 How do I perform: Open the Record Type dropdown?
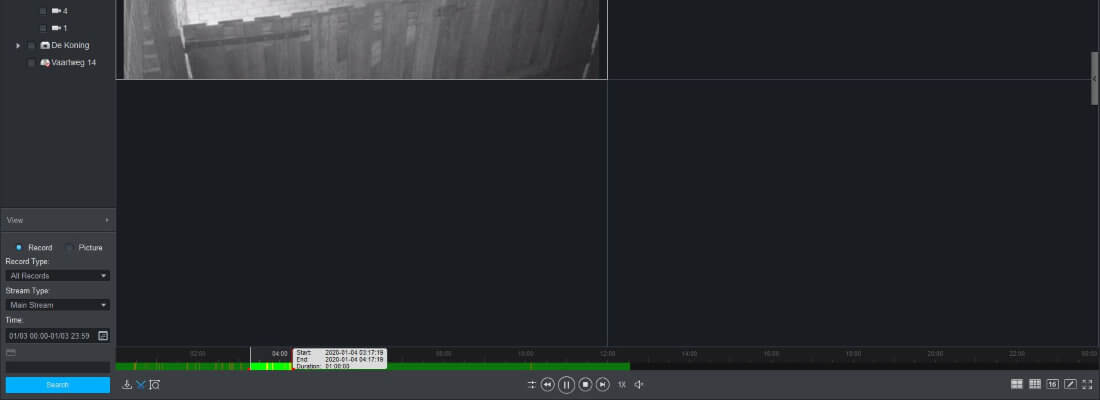[x=58, y=275]
